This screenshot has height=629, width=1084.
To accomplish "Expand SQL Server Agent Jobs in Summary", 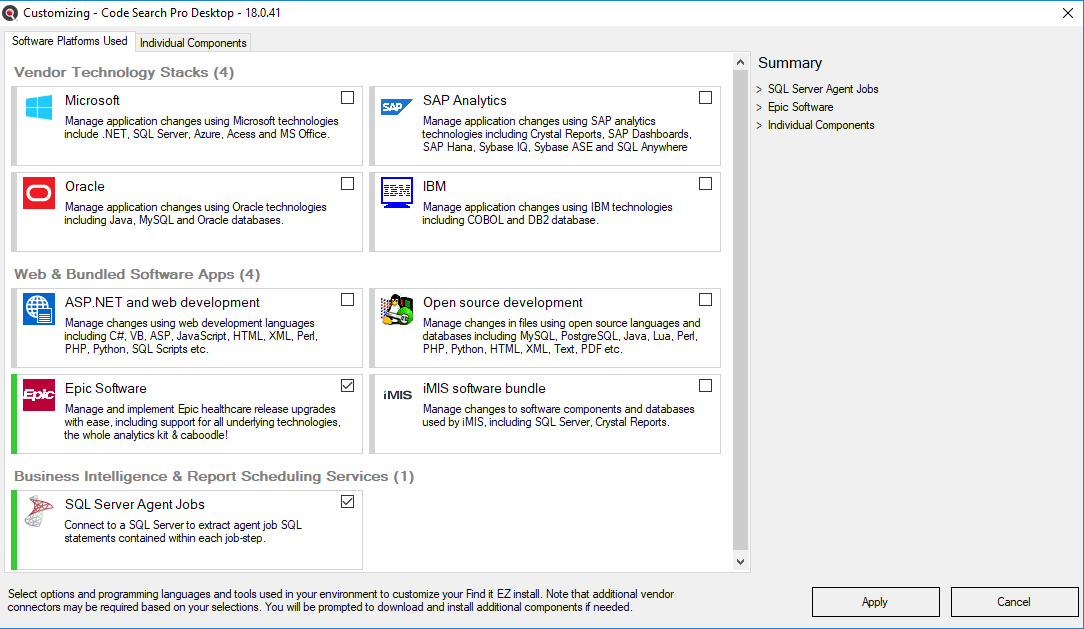I will 759,89.
